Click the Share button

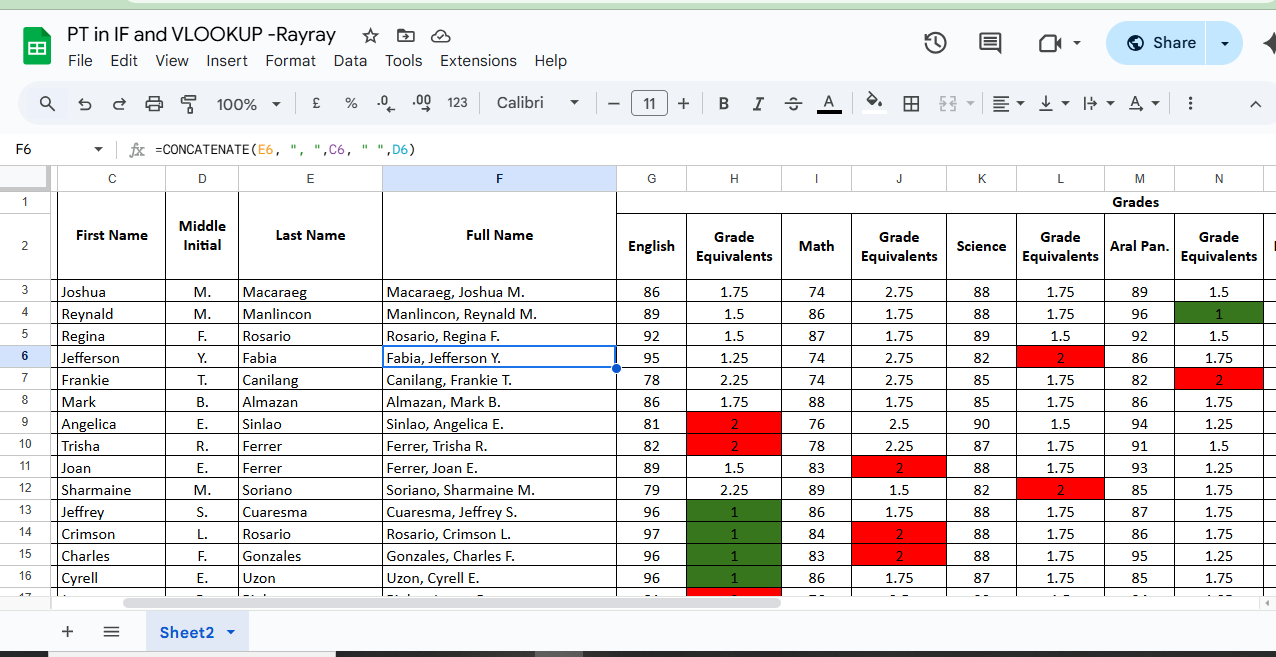[x=1160, y=43]
